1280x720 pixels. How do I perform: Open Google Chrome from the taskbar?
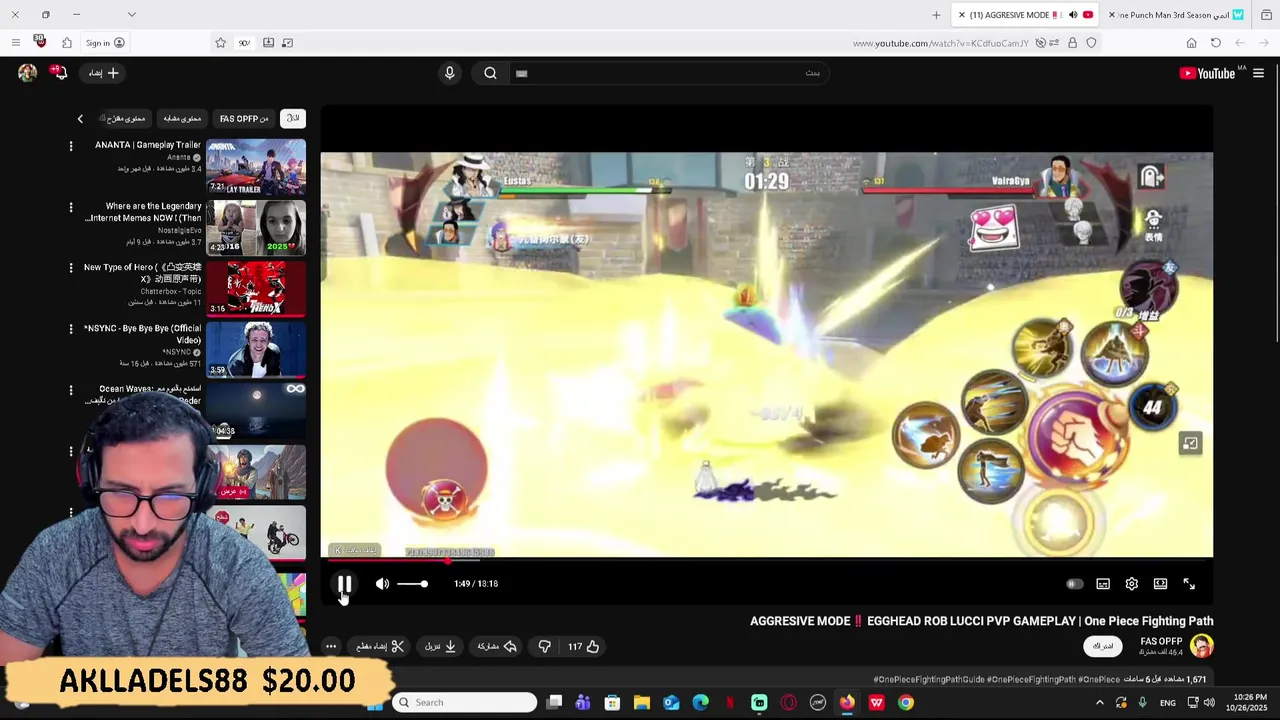click(906, 702)
